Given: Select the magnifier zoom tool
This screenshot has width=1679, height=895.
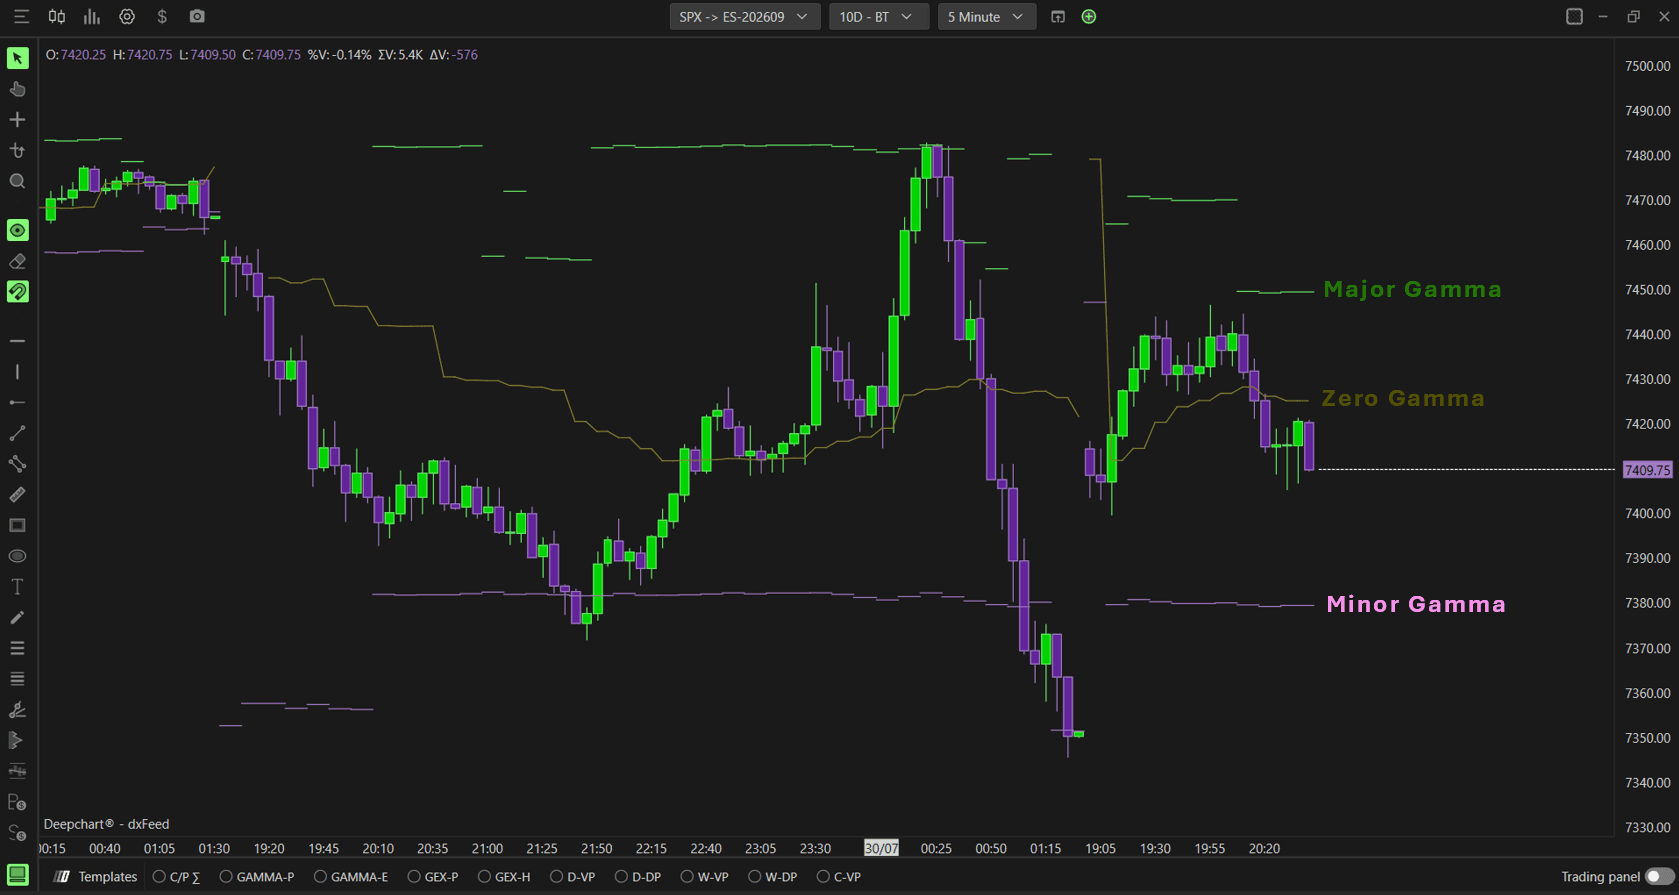Looking at the screenshot, I should tap(17, 182).
